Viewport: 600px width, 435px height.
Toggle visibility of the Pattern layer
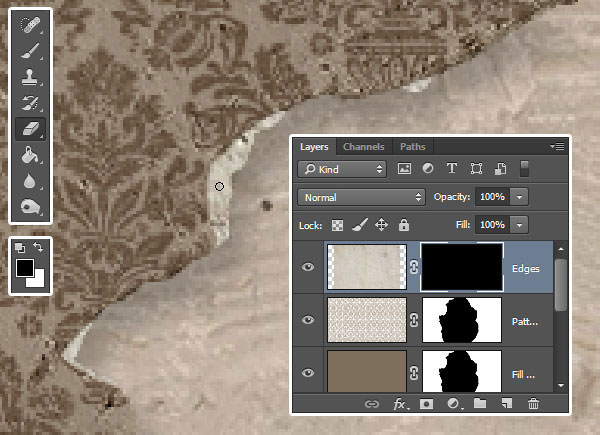click(x=308, y=320)
